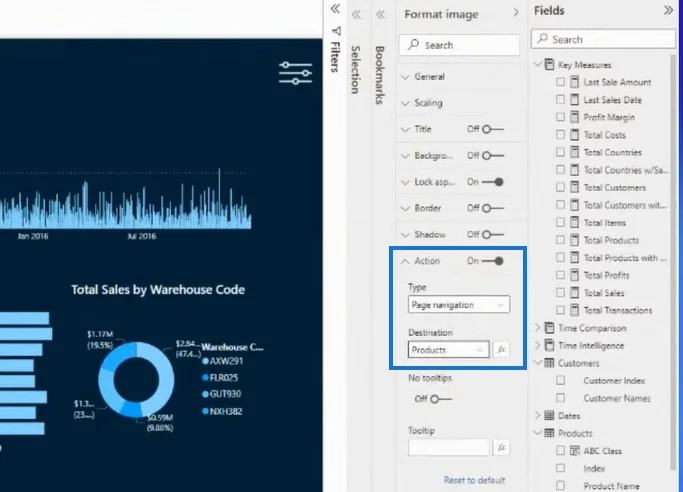Select GUT930 in the warehouse legend
Image resolution: width=683 pixels, height=492 pixels.
pyautogui.click(x=222, y=394)
